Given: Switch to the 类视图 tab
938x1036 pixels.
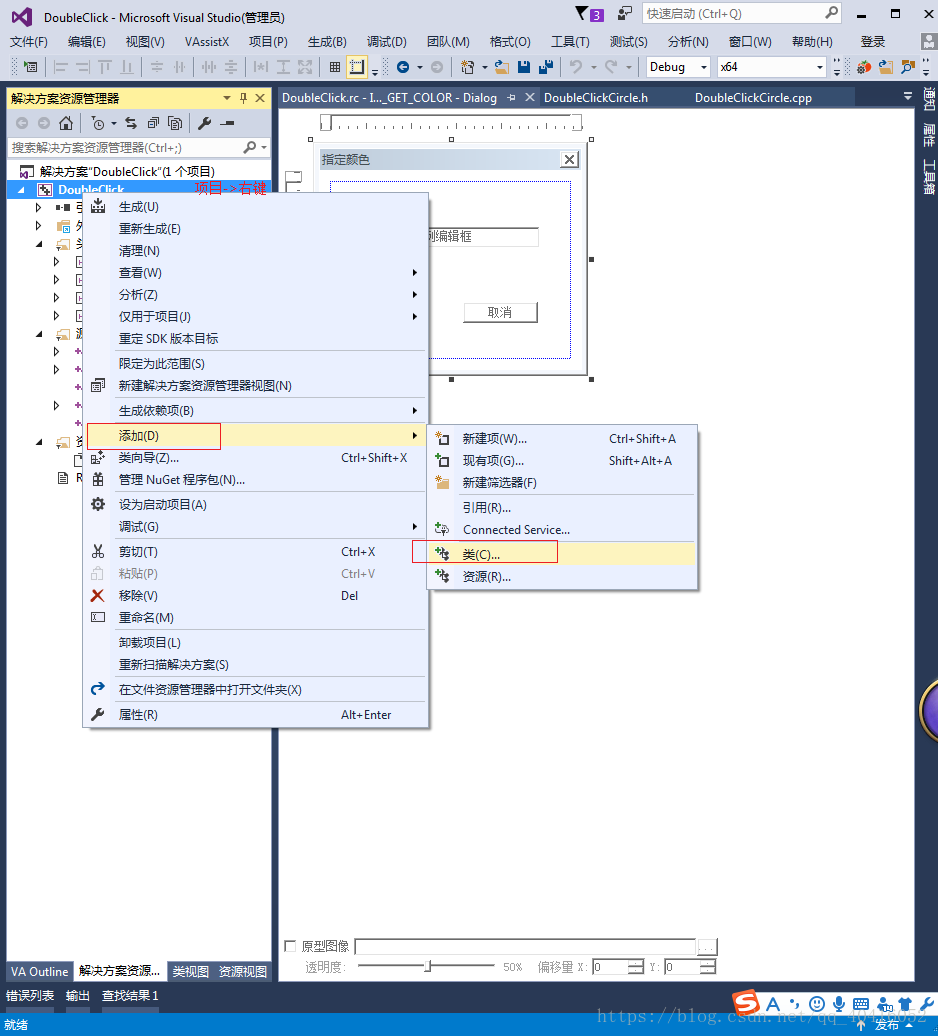Looking at the screenshot, I should pos(190,971).
